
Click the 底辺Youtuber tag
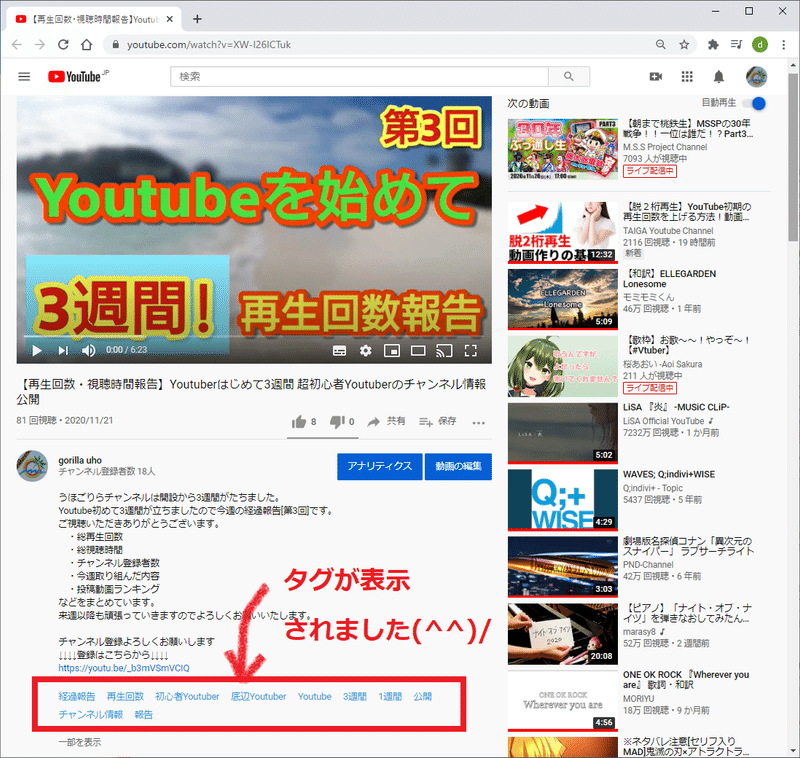coord(258,696)
